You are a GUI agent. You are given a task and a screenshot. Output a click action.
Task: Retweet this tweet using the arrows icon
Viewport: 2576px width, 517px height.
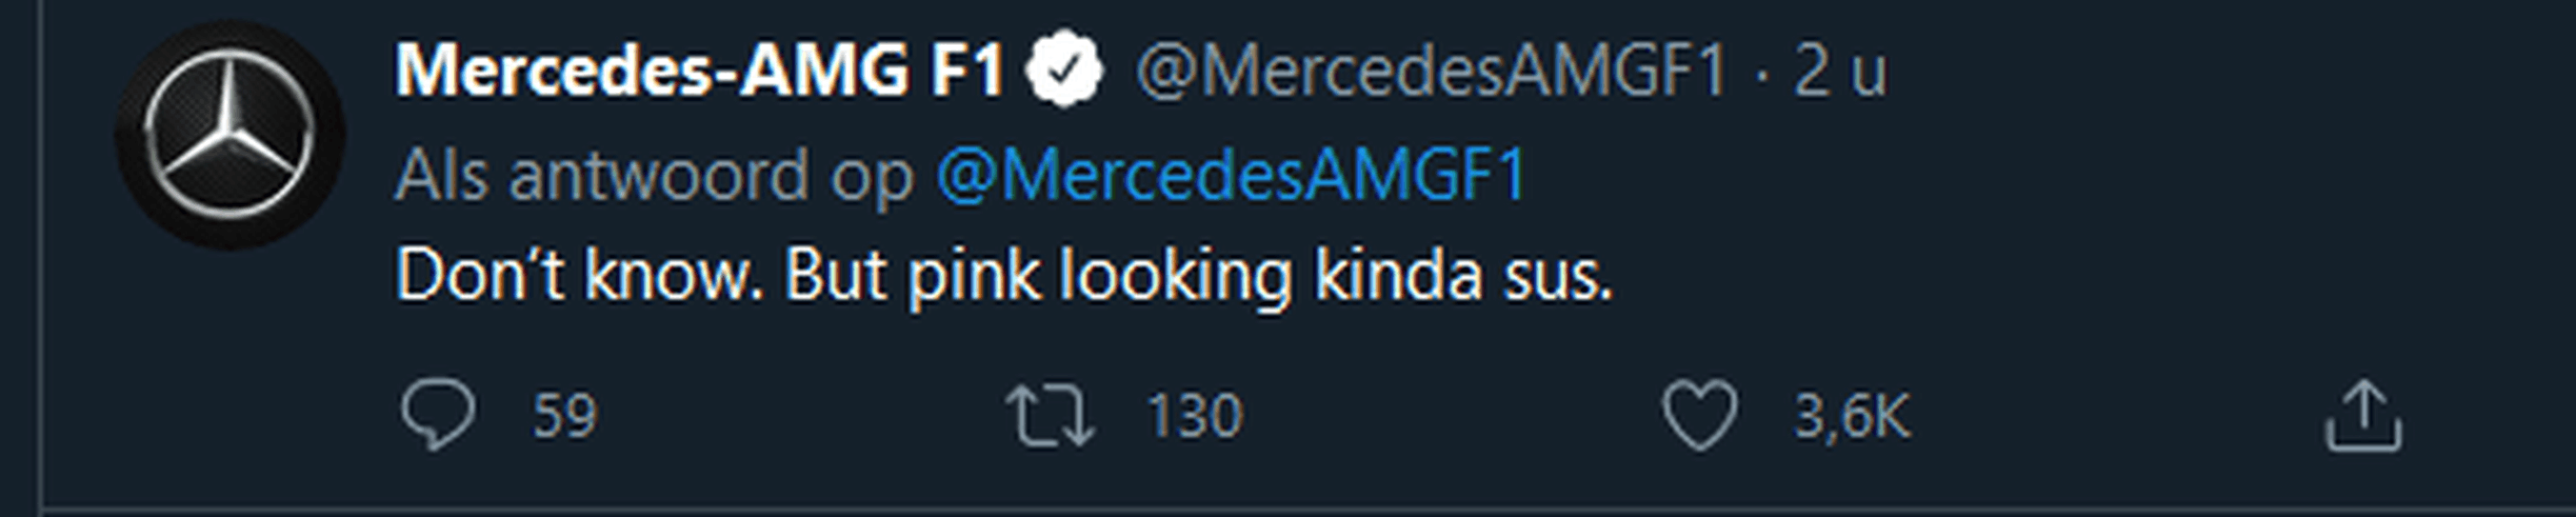pos(1049,416)
